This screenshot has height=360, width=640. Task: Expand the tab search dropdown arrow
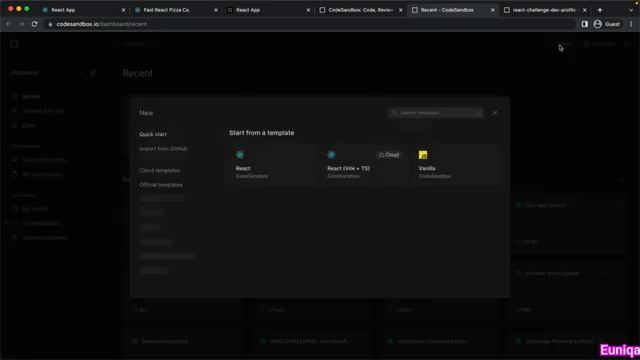(x=631, y=10)
